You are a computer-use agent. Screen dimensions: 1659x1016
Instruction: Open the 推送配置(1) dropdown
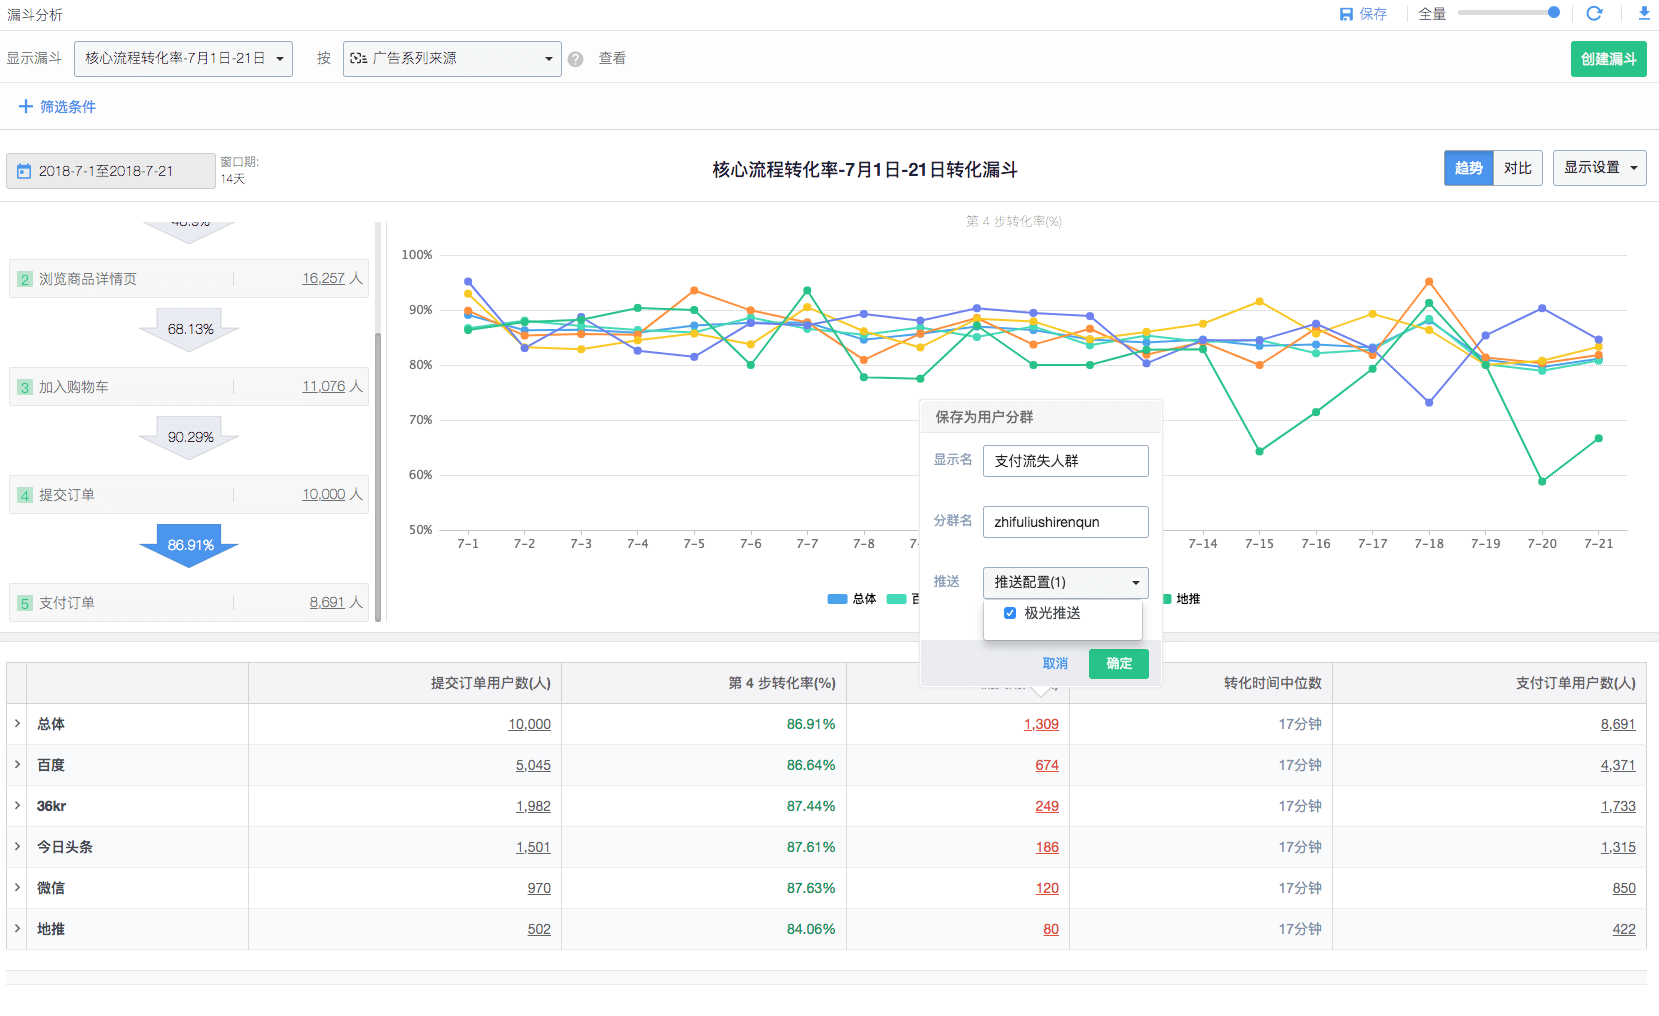[1065, 582]
